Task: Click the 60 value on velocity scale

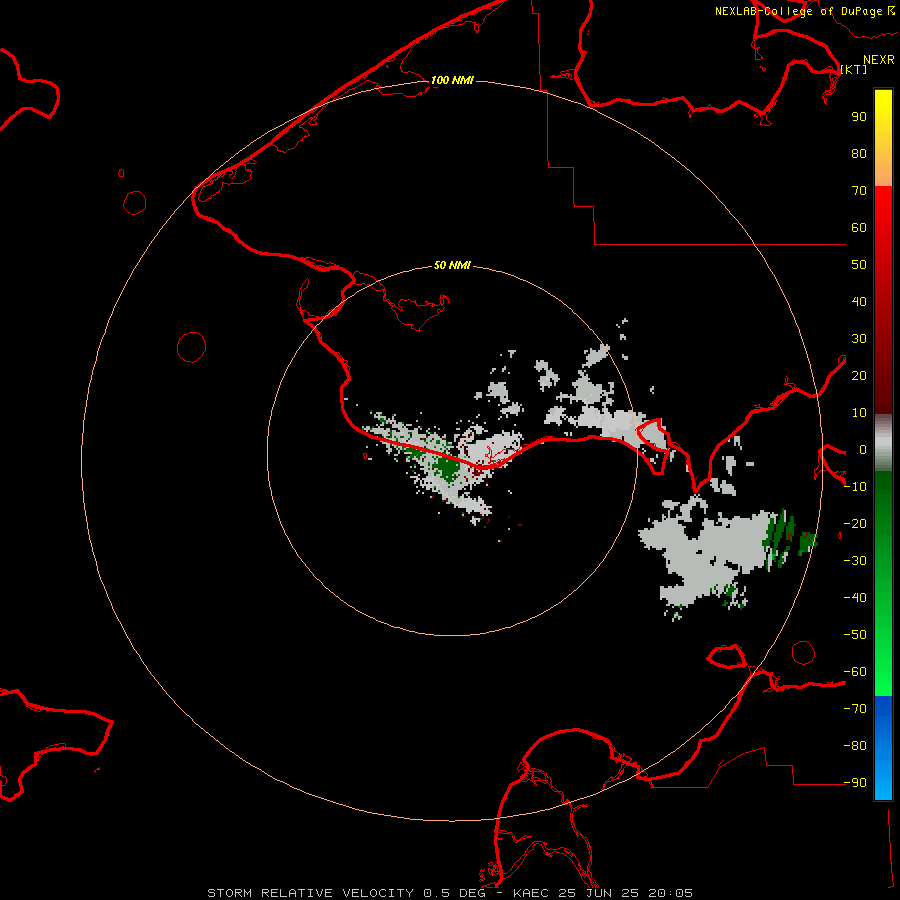Action: [x=859, y=227]
